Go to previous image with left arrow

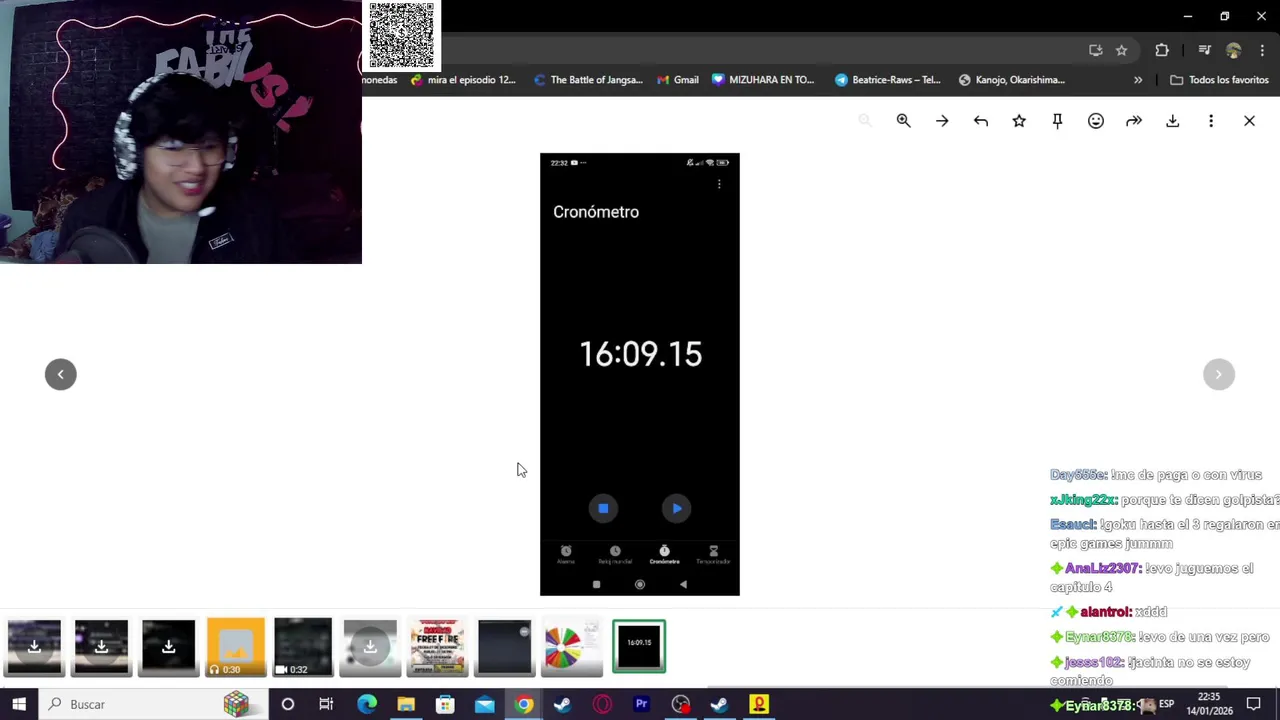[x=60, y=374]
